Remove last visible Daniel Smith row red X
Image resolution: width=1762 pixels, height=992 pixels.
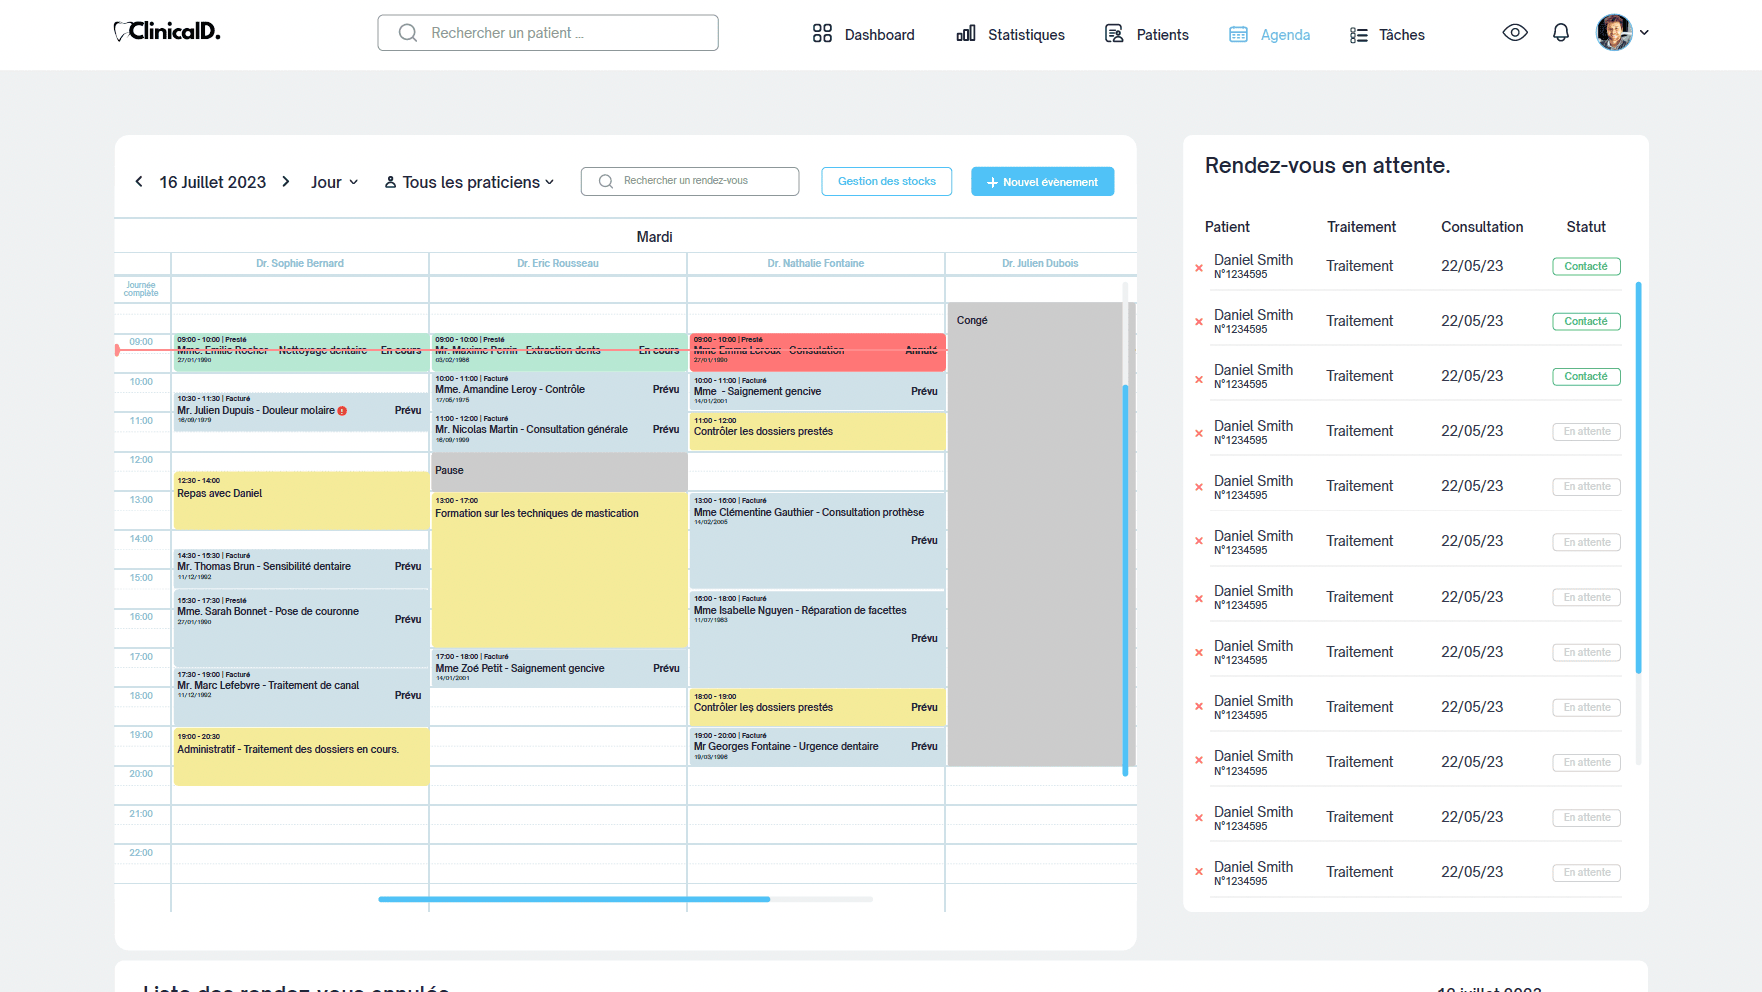1199,872
